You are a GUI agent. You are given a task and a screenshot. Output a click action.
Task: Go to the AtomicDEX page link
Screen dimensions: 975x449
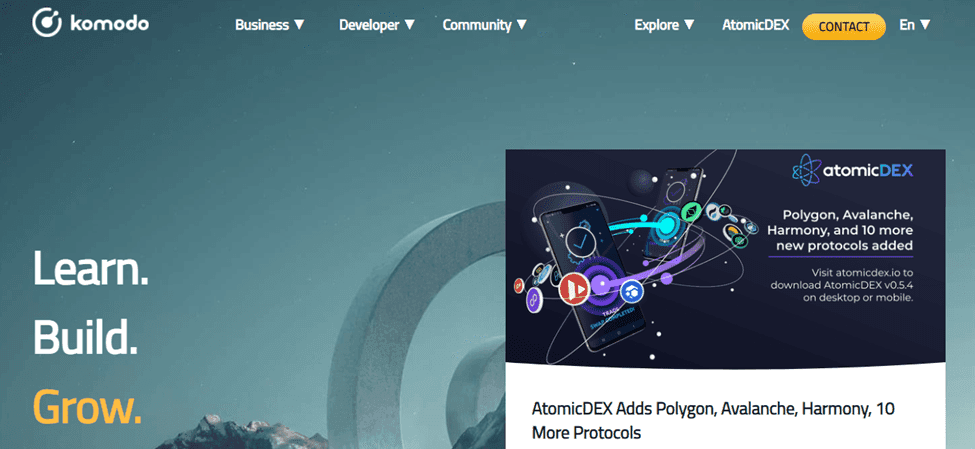tap(756, 25)
